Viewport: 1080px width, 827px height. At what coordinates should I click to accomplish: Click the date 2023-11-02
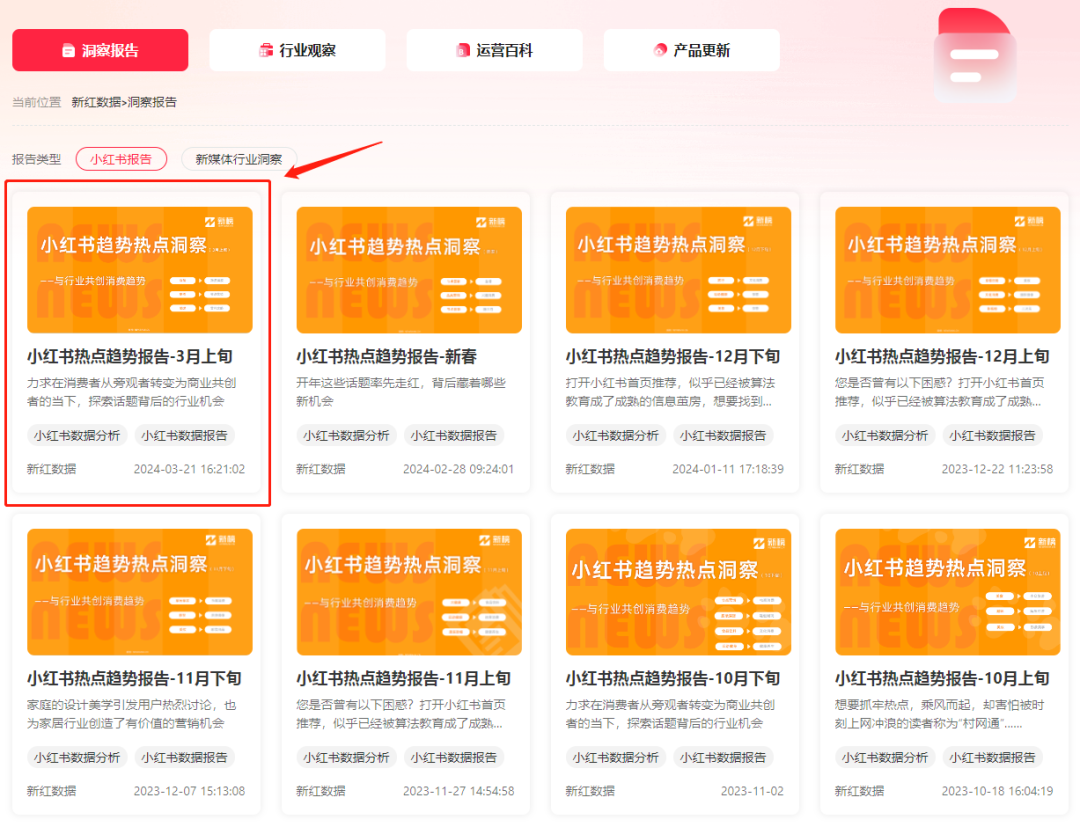click(x=752, y=792)
